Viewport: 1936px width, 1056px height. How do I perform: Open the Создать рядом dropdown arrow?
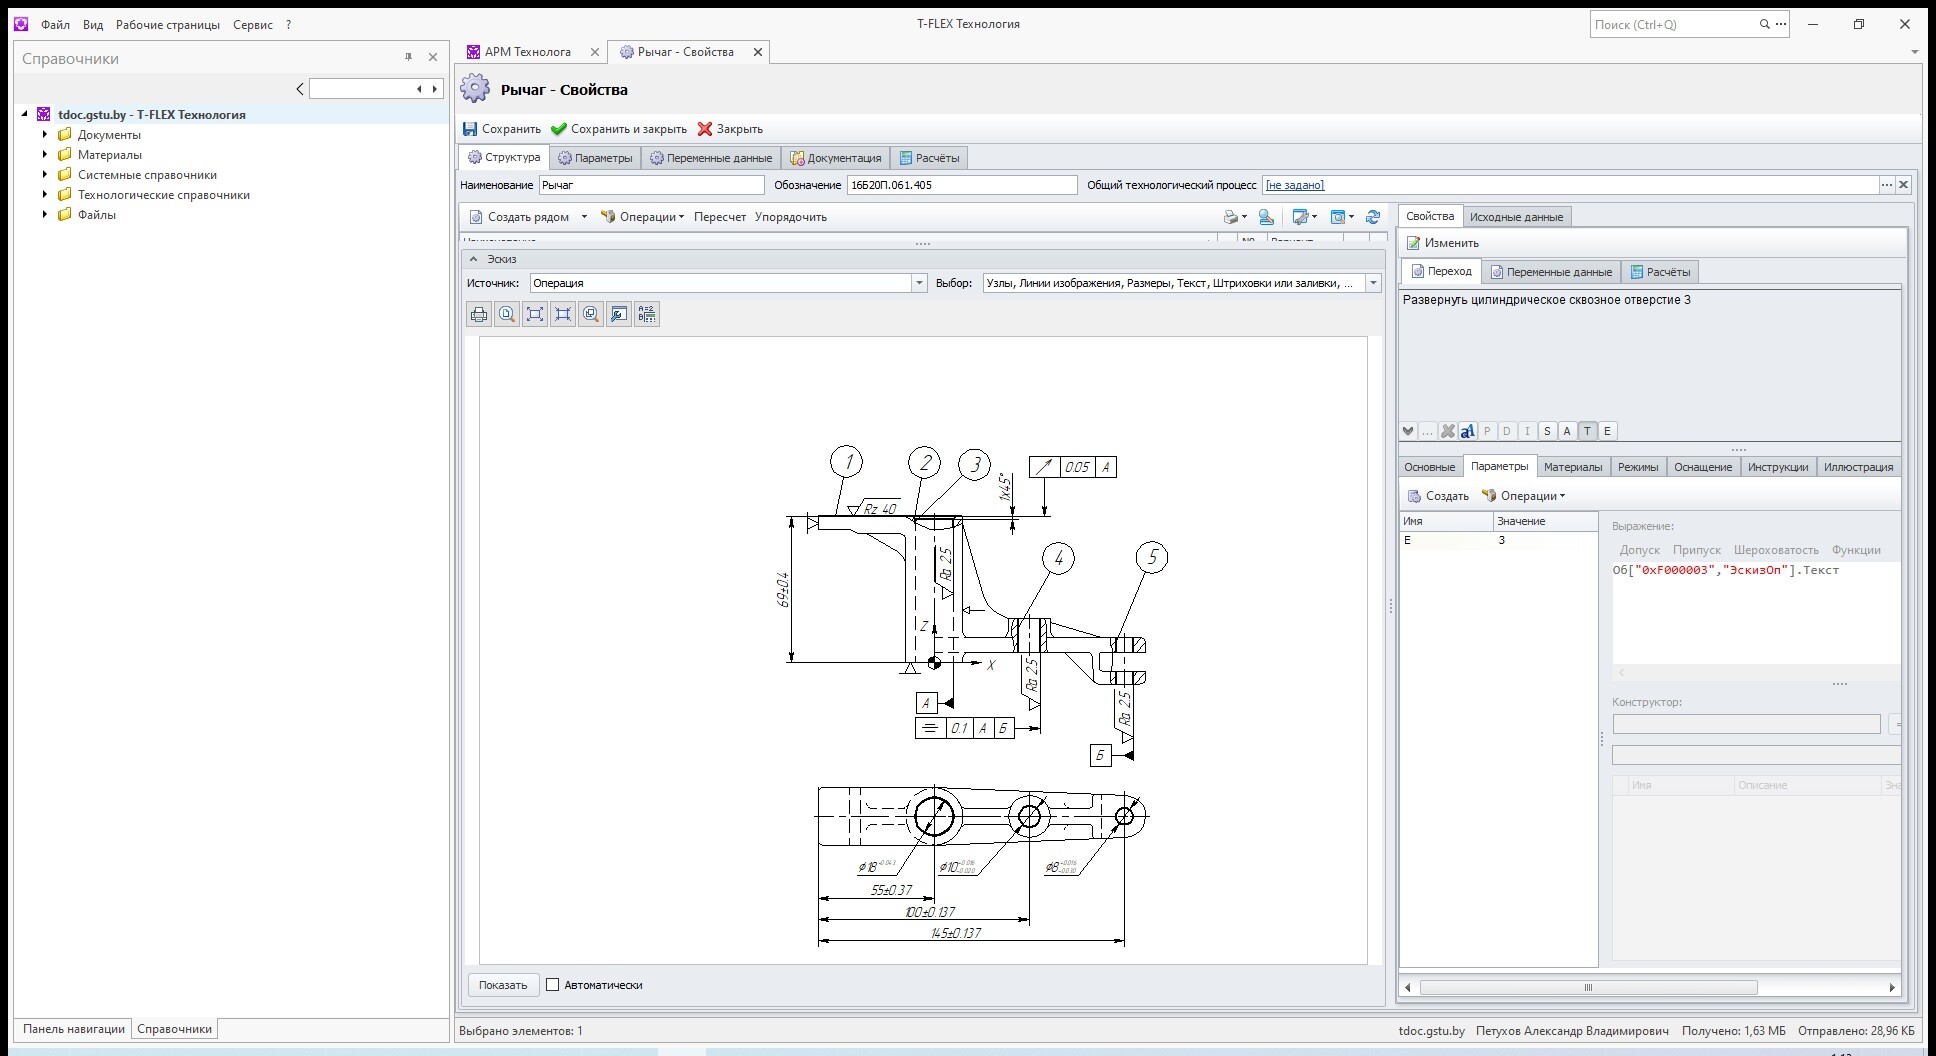[584, 217]
